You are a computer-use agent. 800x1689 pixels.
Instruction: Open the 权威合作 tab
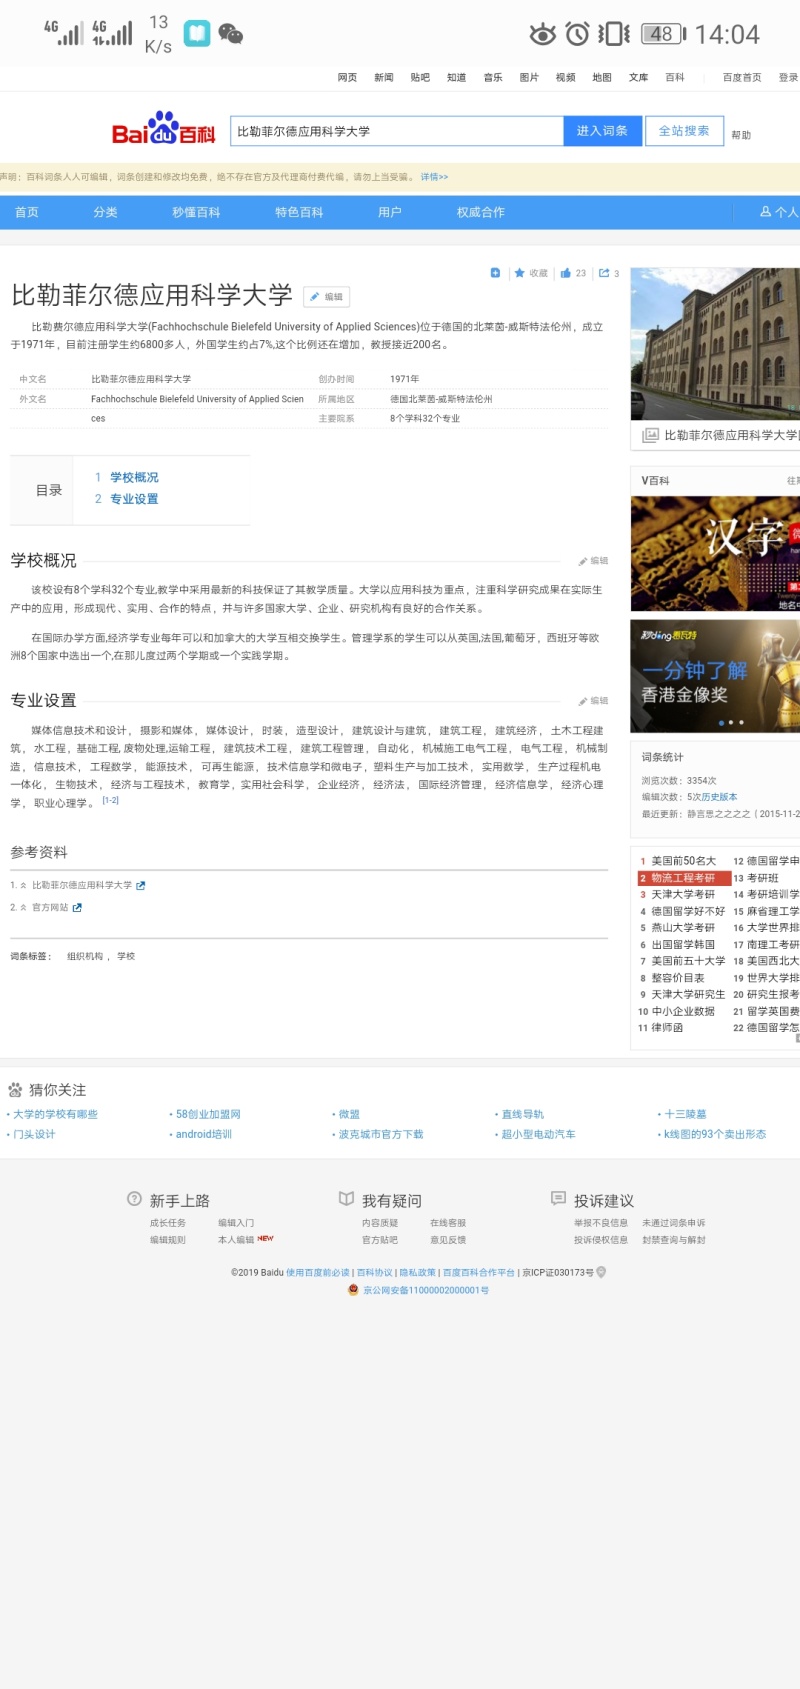481,212
